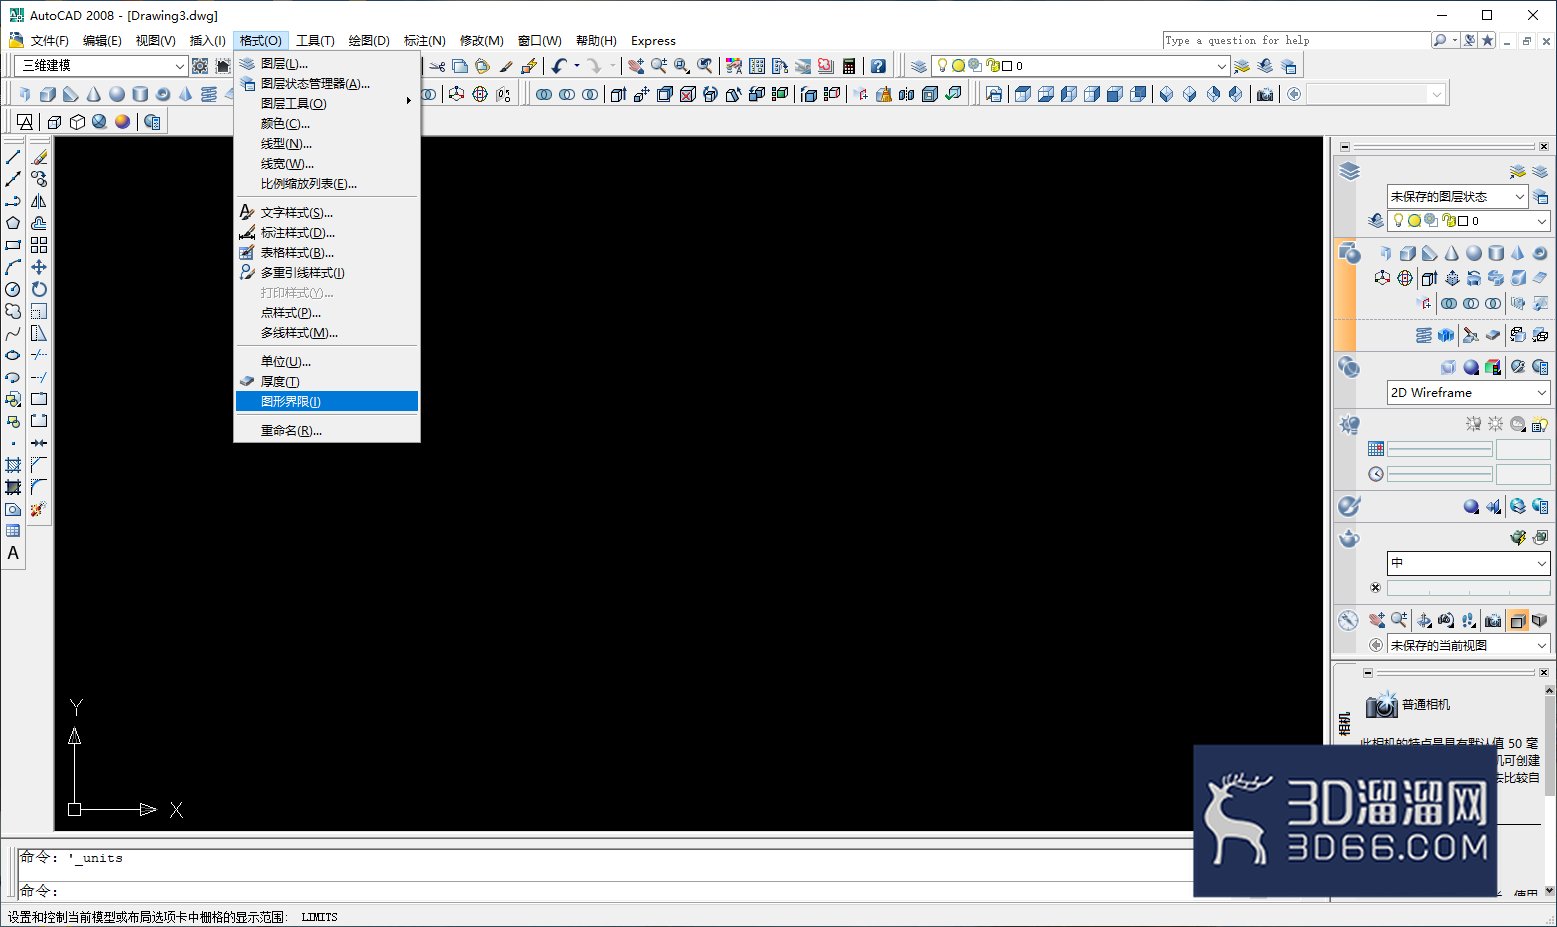Screen dimensions: 1557x927
Task: Click the Undo arrow icon
Action: 559,66
